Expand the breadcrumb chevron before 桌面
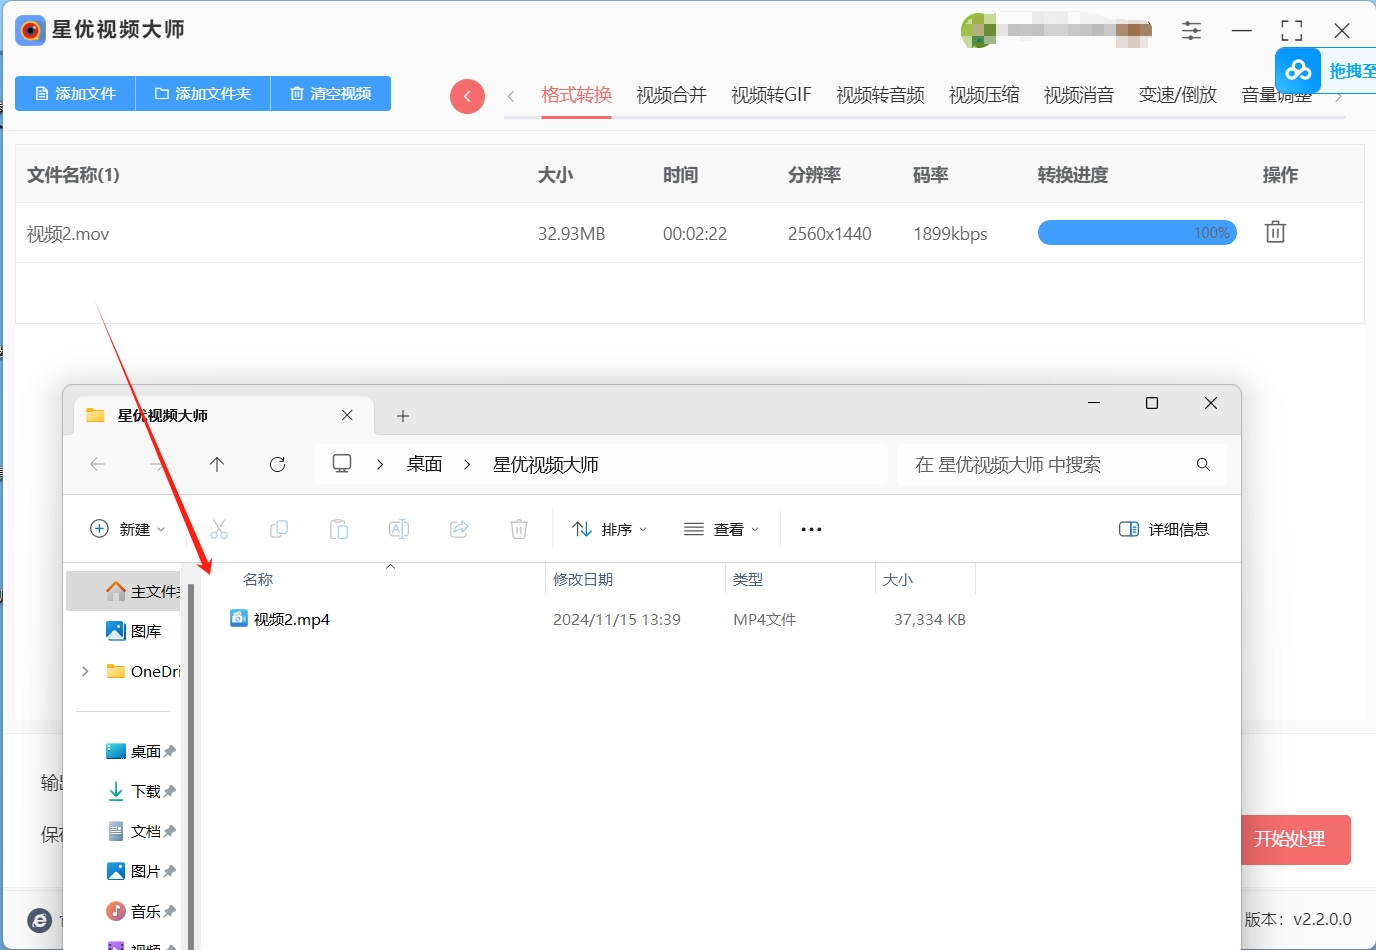This screenshot has height=950, width=1376. pyautogui.click(x=380, y=464)
